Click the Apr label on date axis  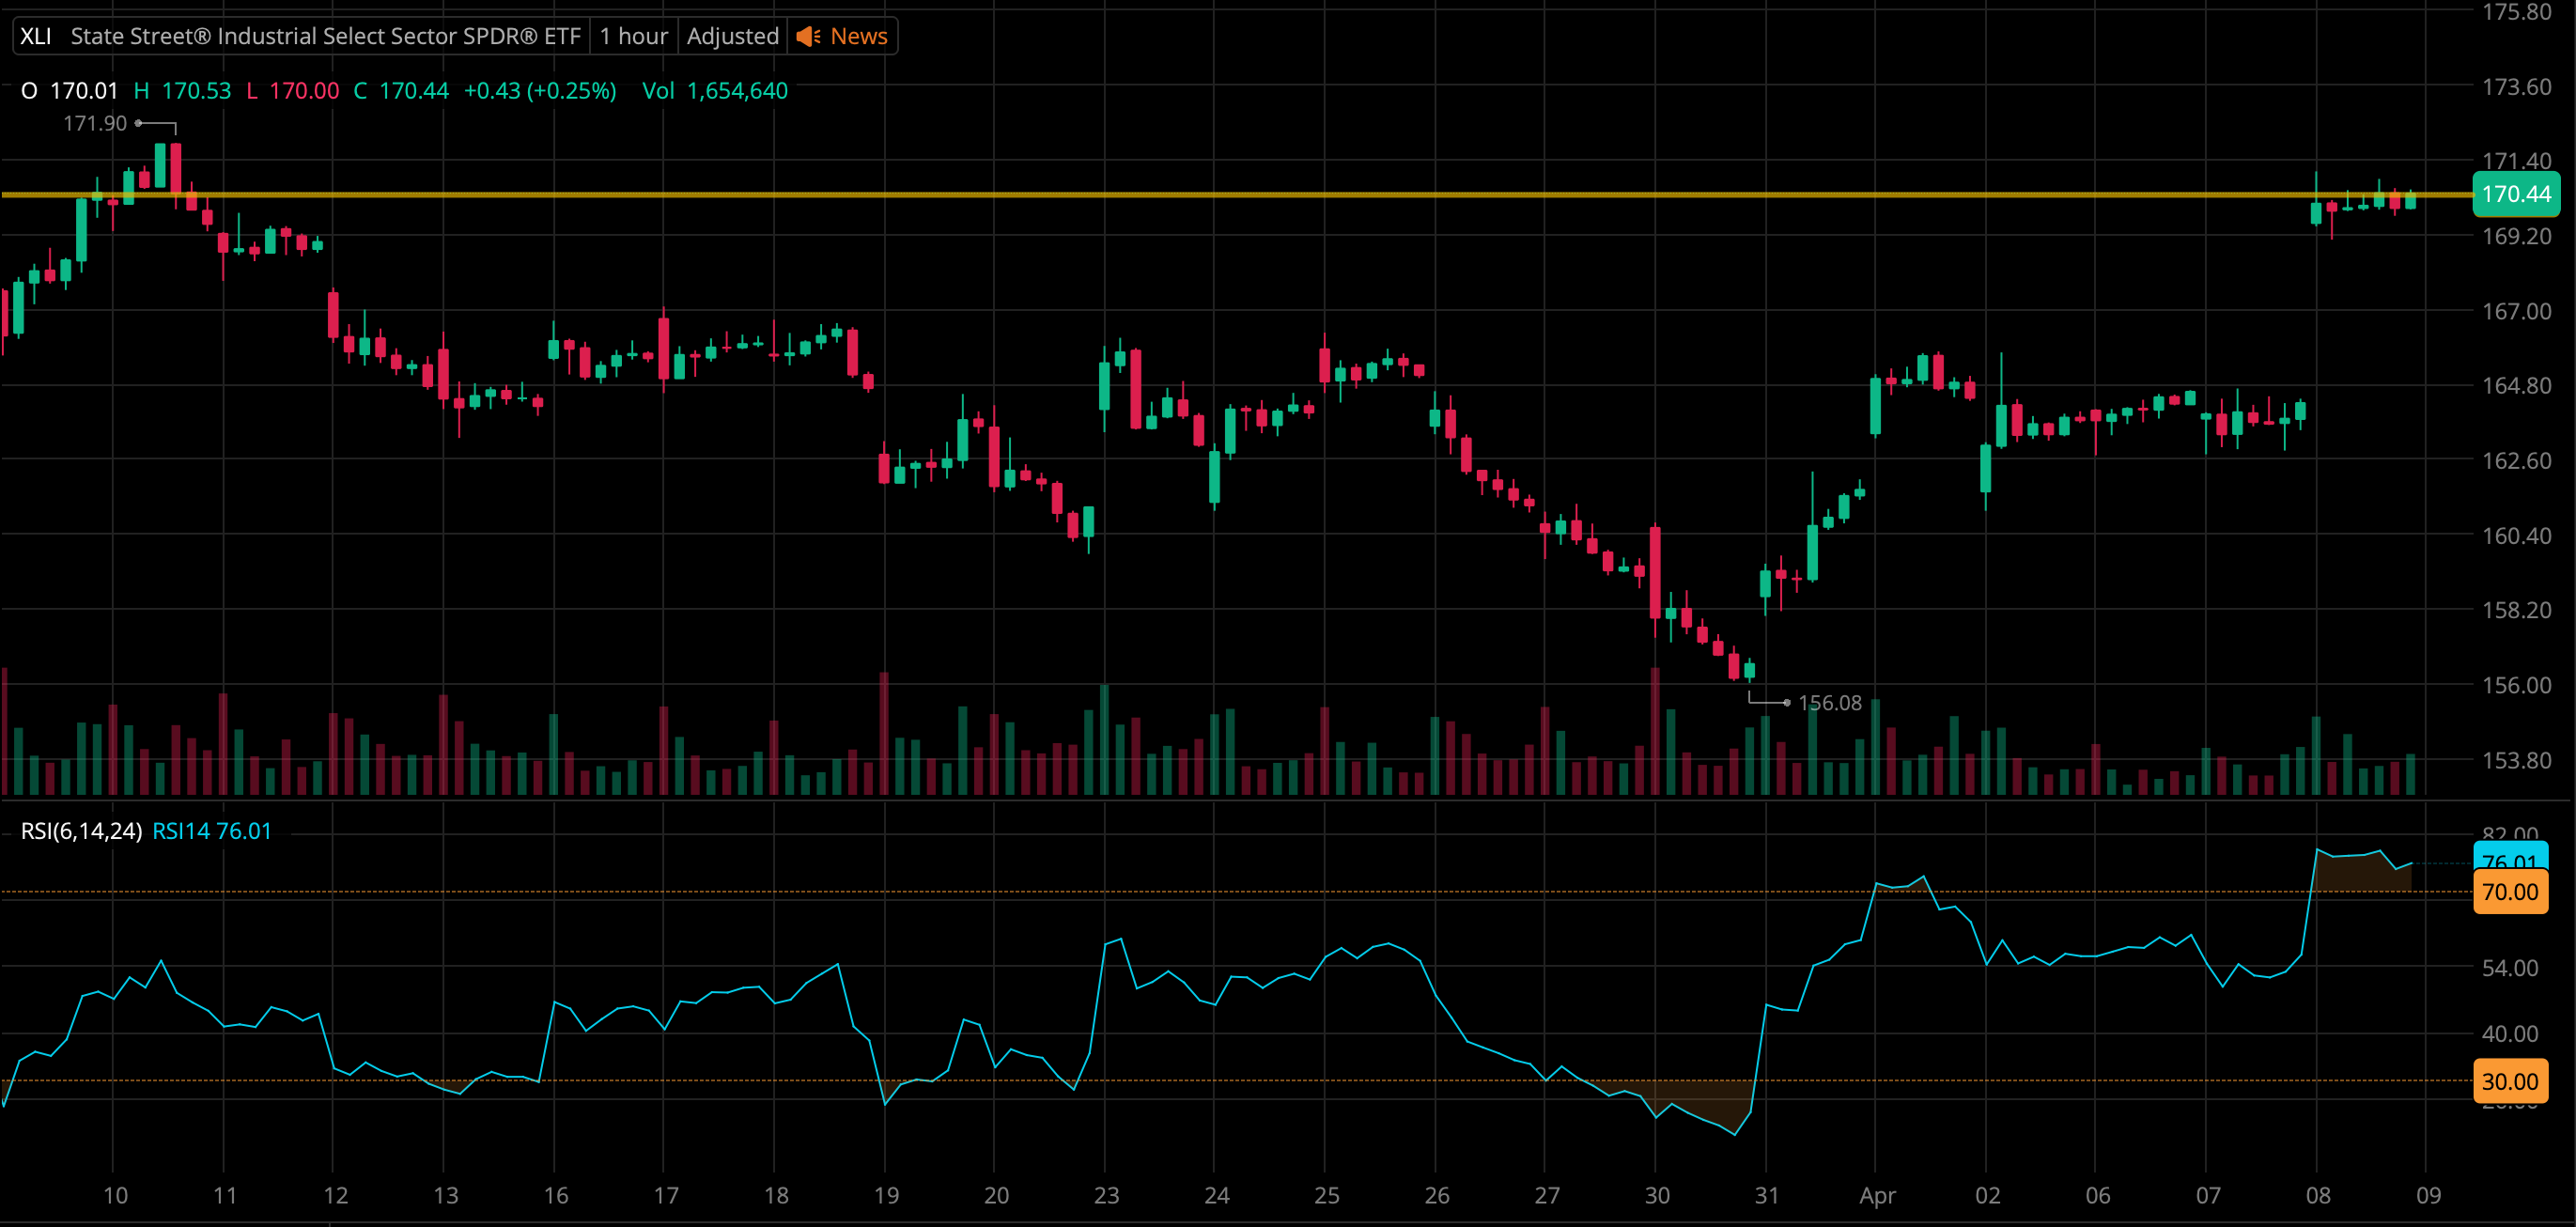[x=1877, y=1195]
